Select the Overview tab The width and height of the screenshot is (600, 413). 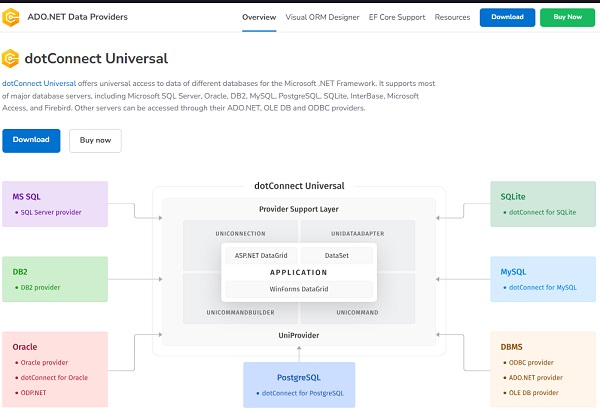point(259,17)
